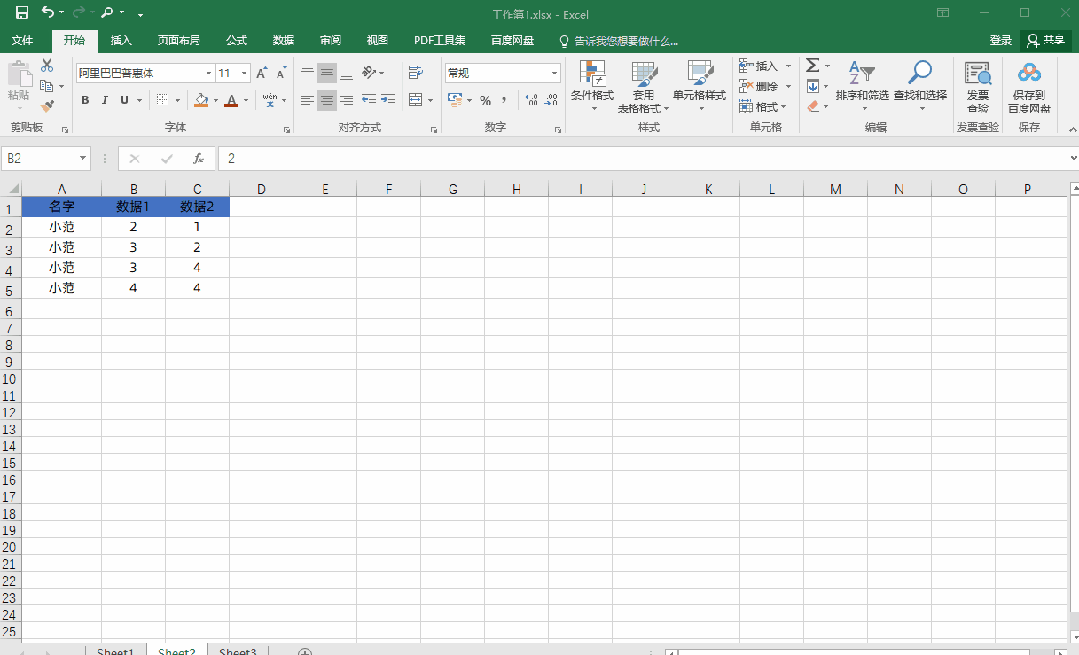Click the fill color paint bucket swatch
This screenshot has height=655, width=1079.
point(201,100)
